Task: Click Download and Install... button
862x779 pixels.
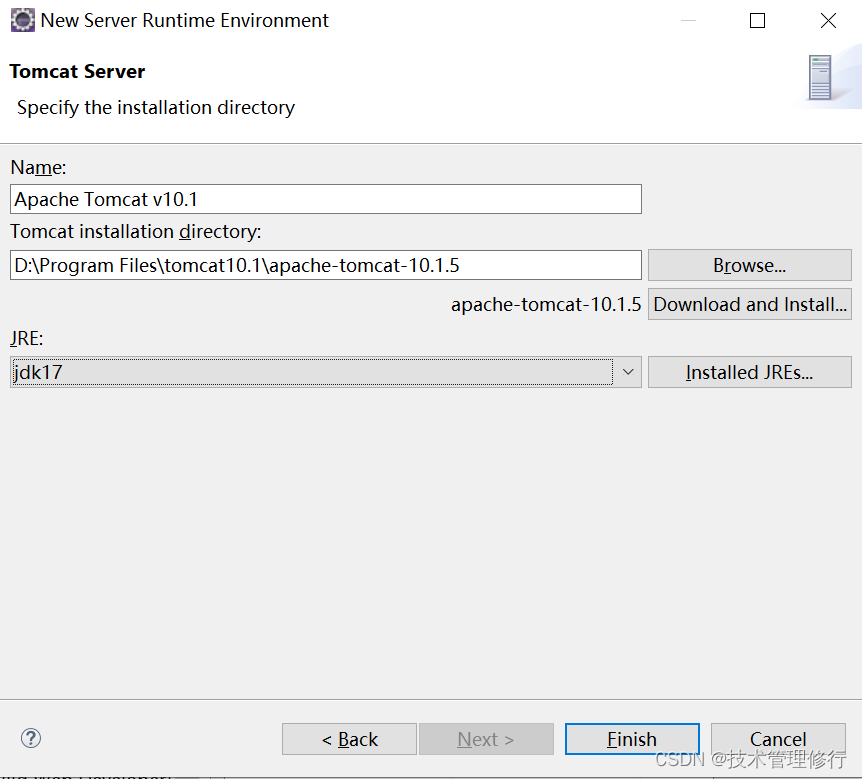Action: [x=749, y=304]
